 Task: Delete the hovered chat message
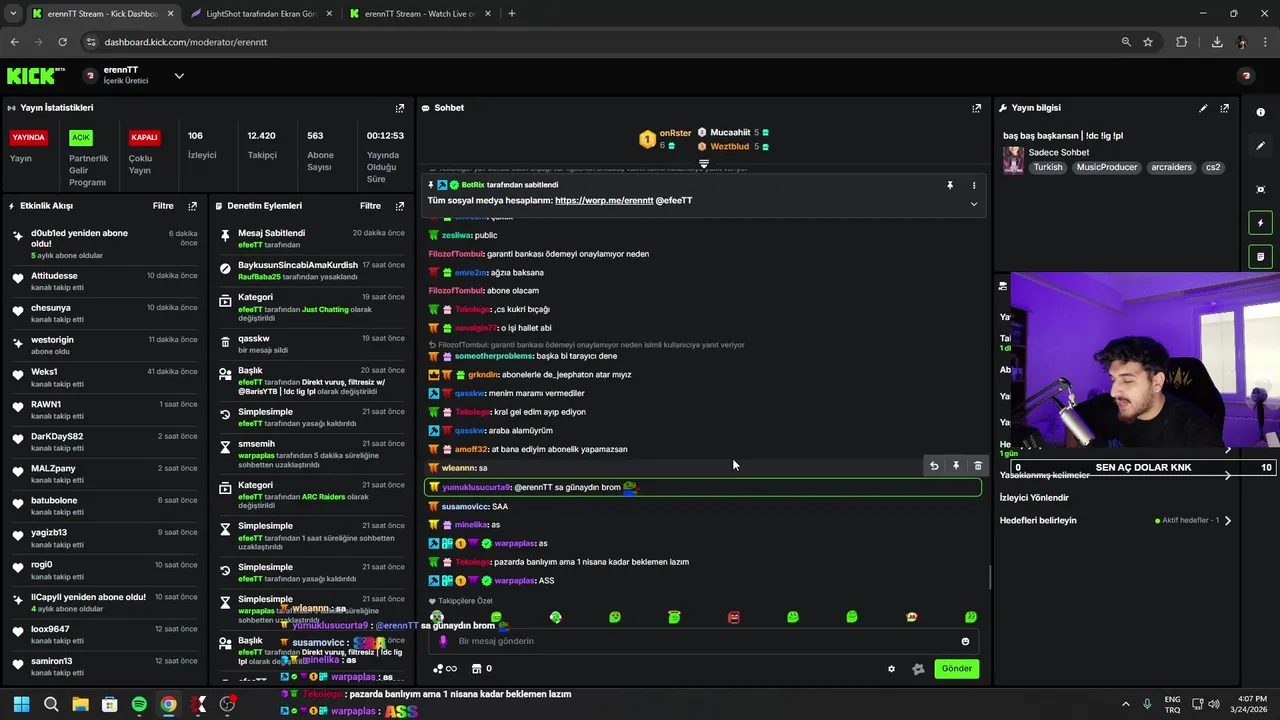pos(978,466)
